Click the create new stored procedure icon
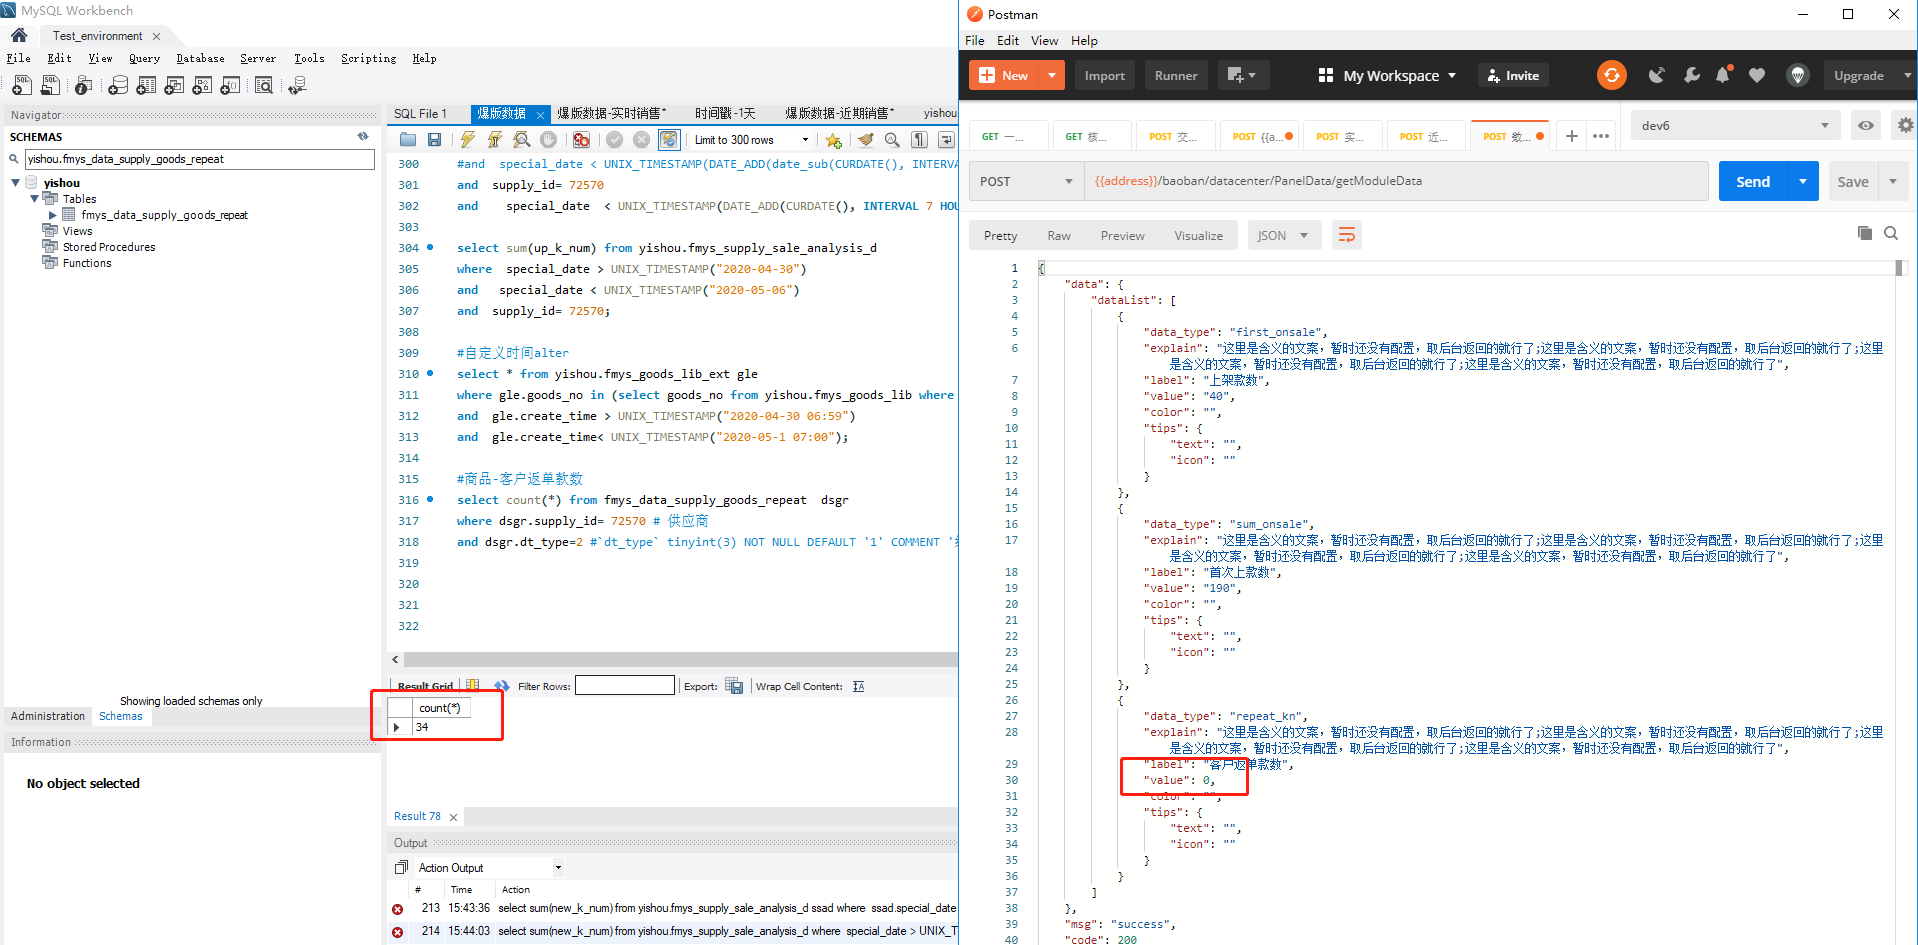 tap(202, 86)
